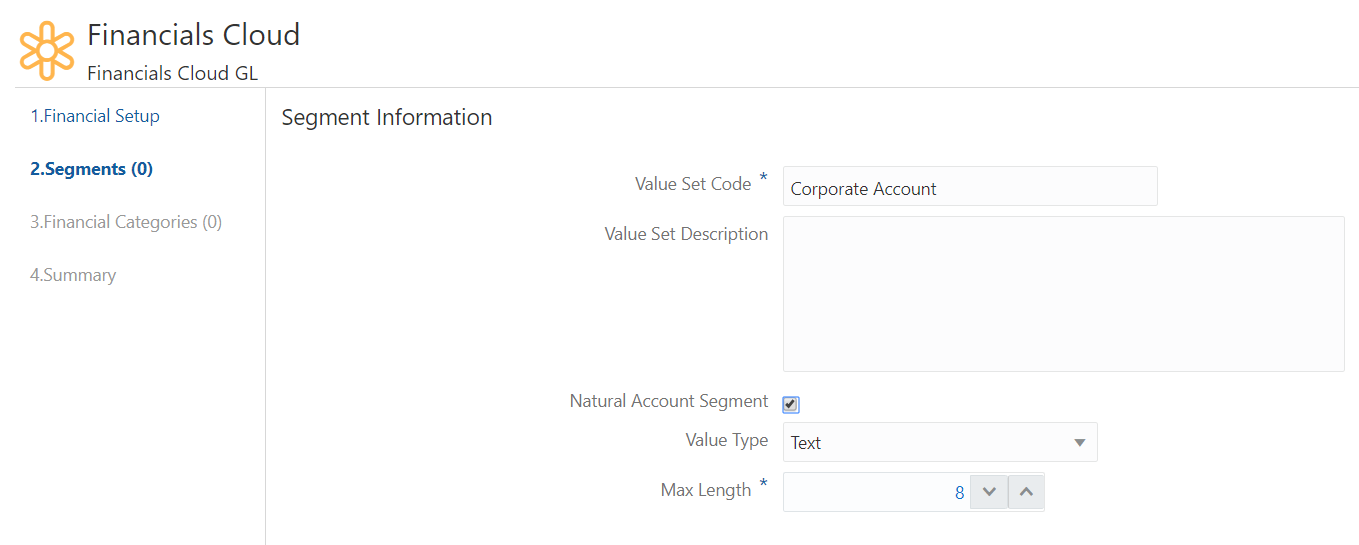The height and width of the screenshot is (545, 1359).
Task: Go to the 1.Financial Setup step
Action: coord(95,116)
